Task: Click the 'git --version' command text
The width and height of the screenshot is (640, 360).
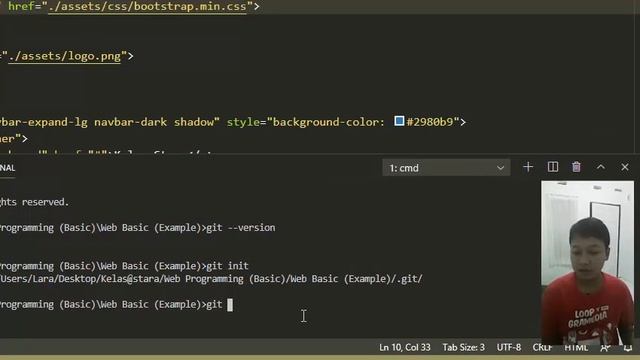Action: pos(241,228)
